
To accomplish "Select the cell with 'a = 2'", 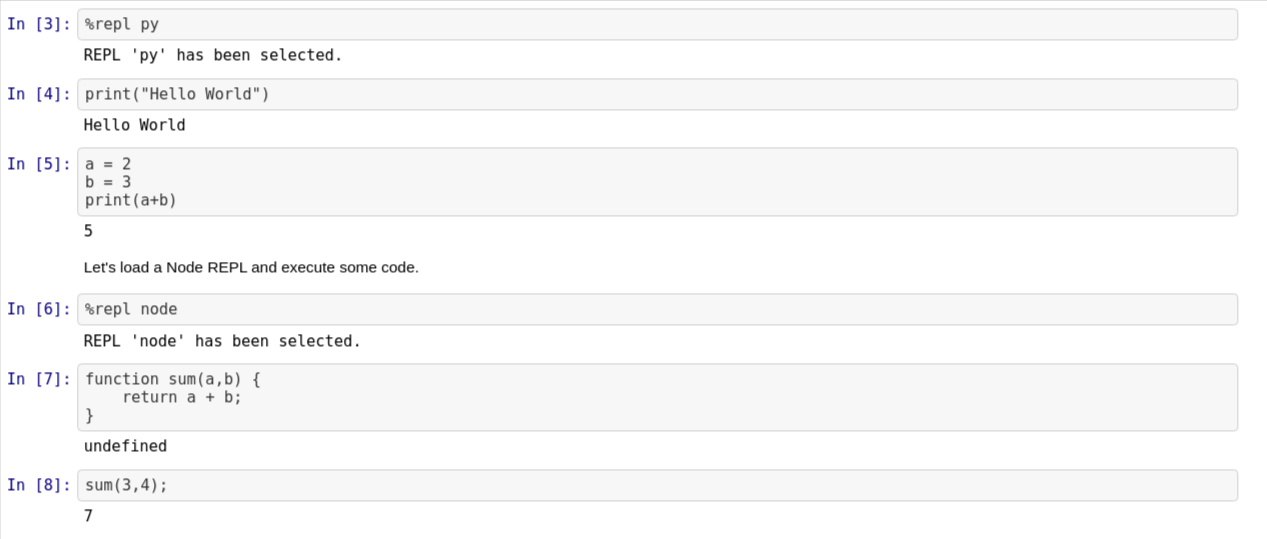I will tap(657, 182).
